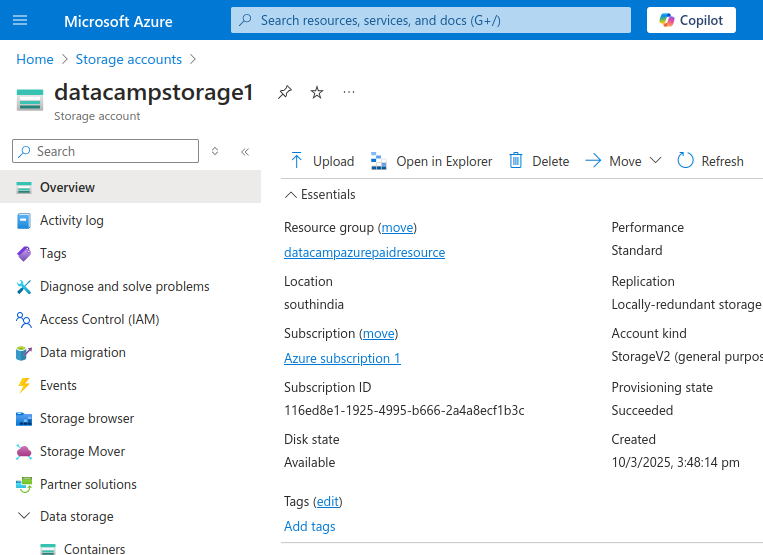Click Add tags link
The width and height of the screenshot is (763, 555).
309,526
